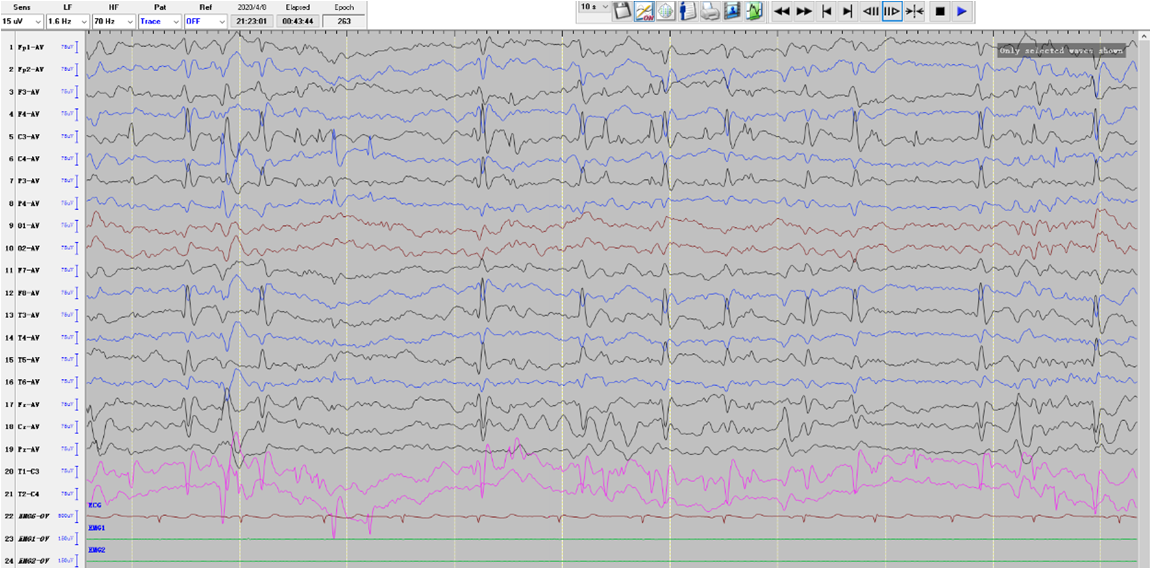Image resolution: width=1151 pixels, height=569 pixels.
Task: Open the green trend graph icon
Action: [753, 11]
